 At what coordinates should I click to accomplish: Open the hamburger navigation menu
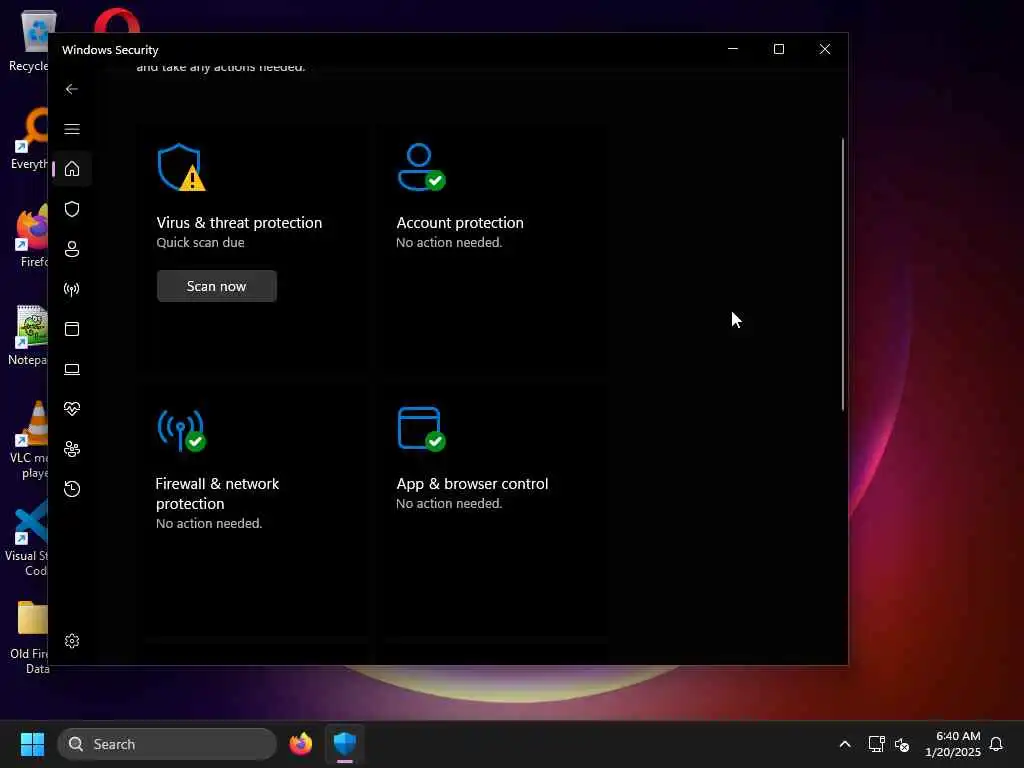(72, 129)
